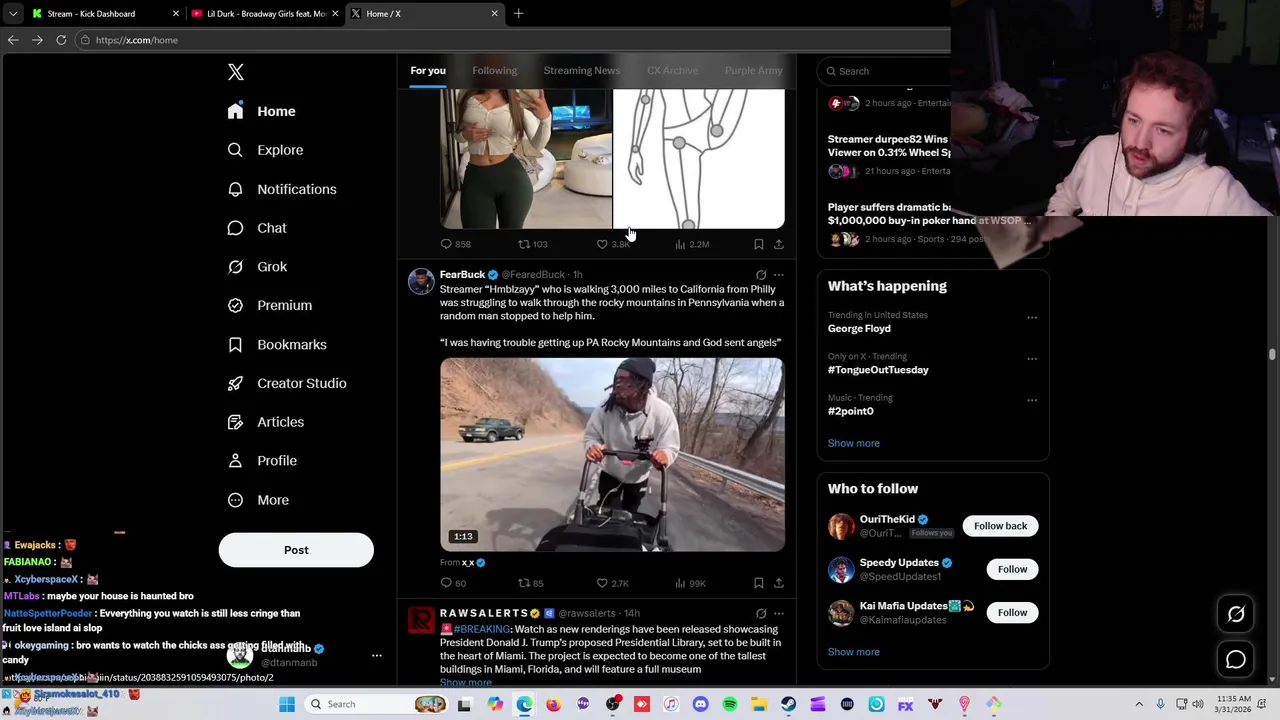Screen dimensions: 1280x720
Task: Share the FearBuck post
Action: [x=778, y=583]
